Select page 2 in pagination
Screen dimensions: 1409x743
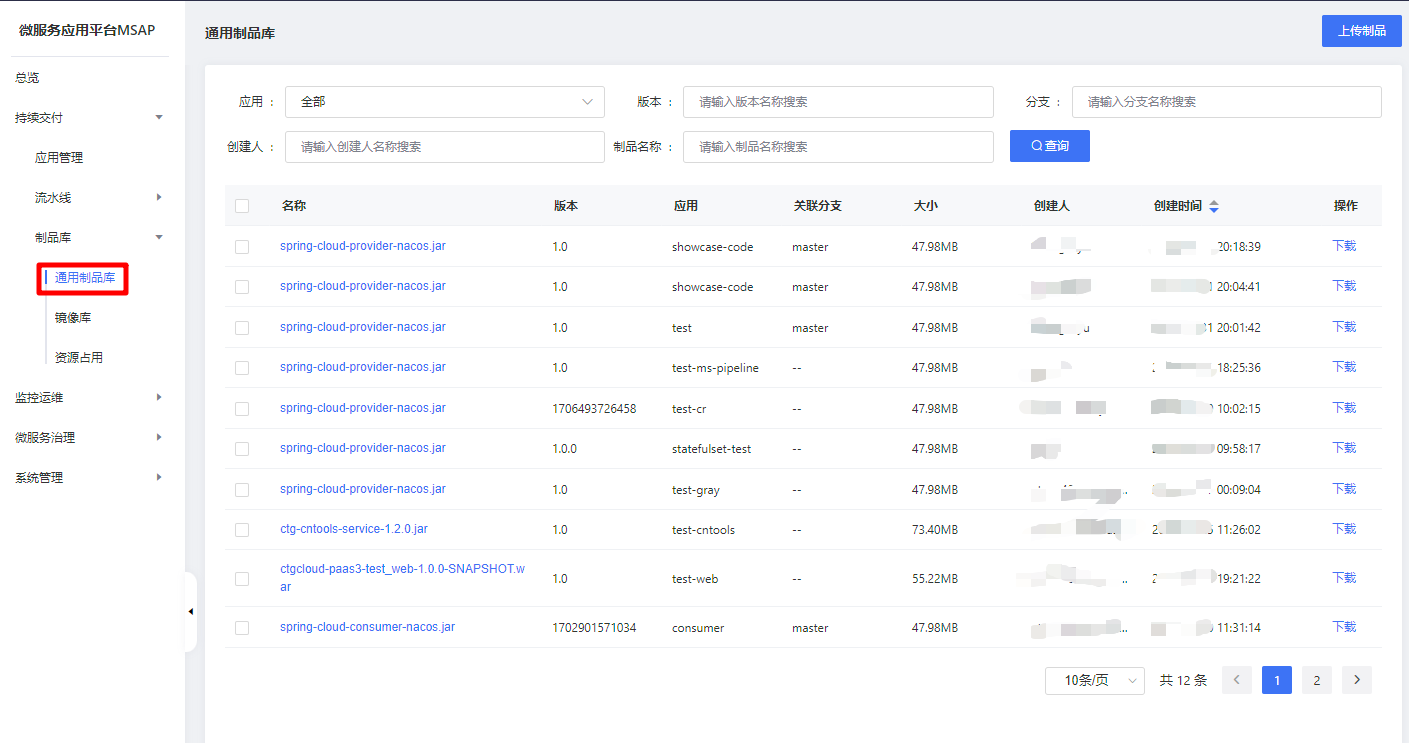1317,680
